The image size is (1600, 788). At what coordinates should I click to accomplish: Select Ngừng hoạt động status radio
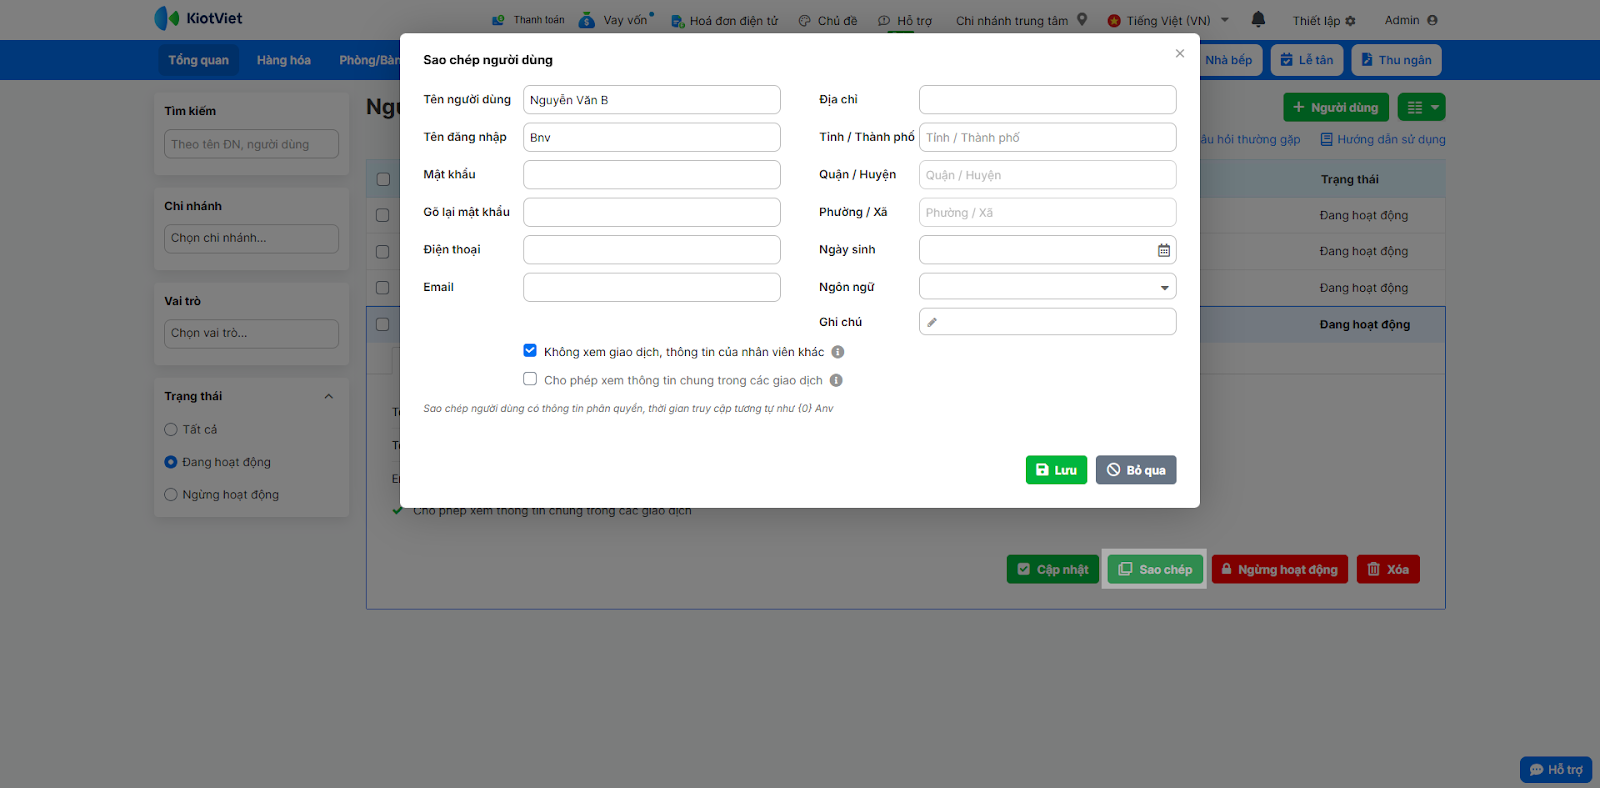coord(171,494)
